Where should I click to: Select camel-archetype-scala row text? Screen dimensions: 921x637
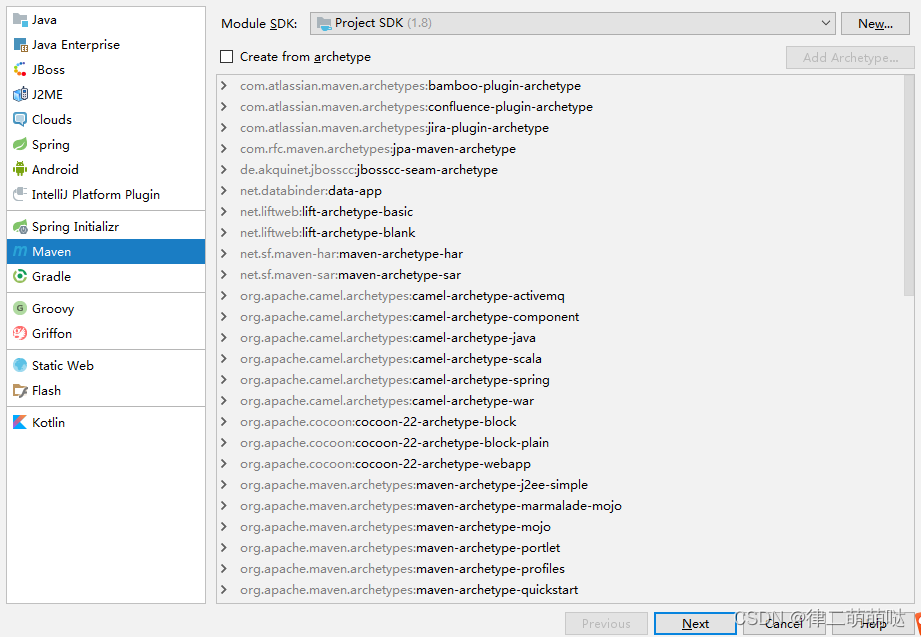tap(391, 358)
